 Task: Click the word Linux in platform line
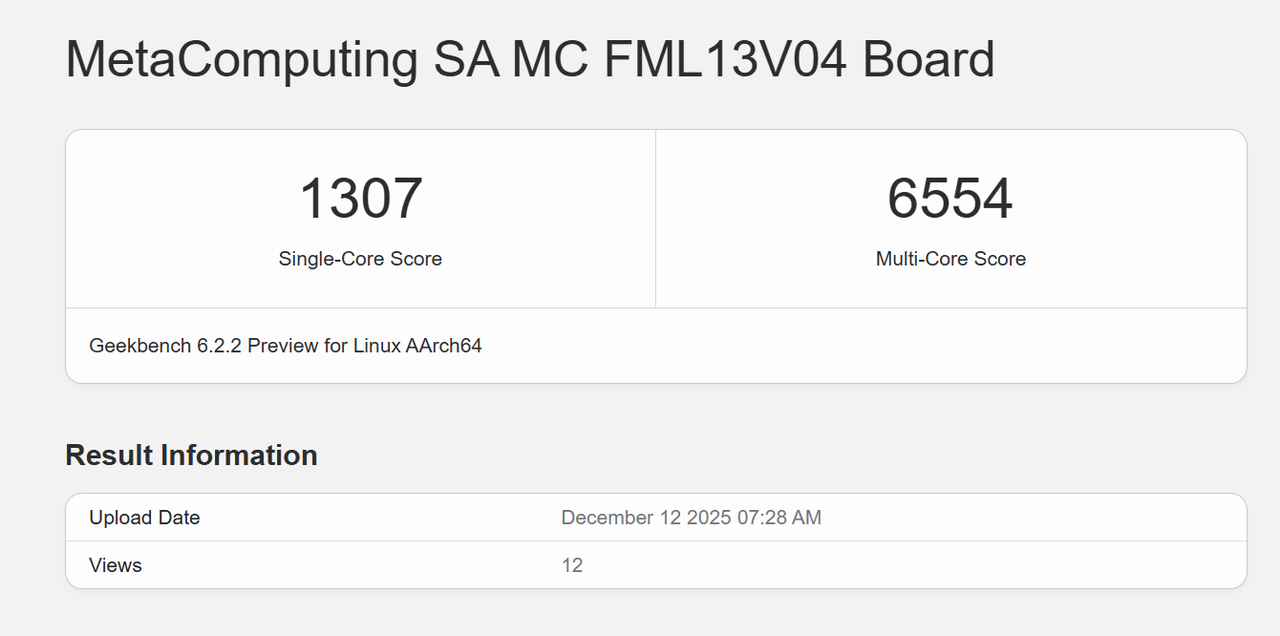(377, 346)
